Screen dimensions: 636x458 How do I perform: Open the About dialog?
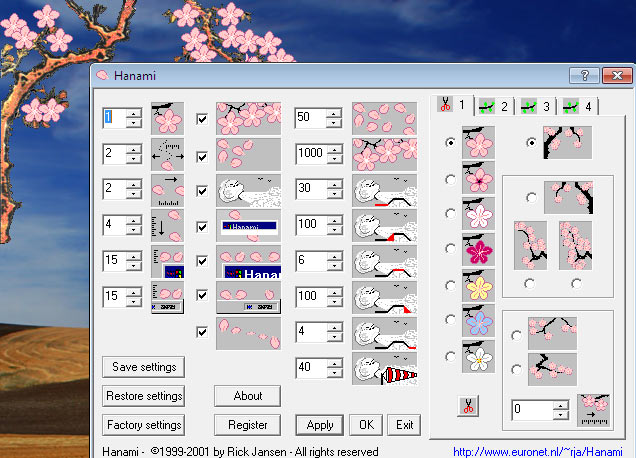point(247,396)
